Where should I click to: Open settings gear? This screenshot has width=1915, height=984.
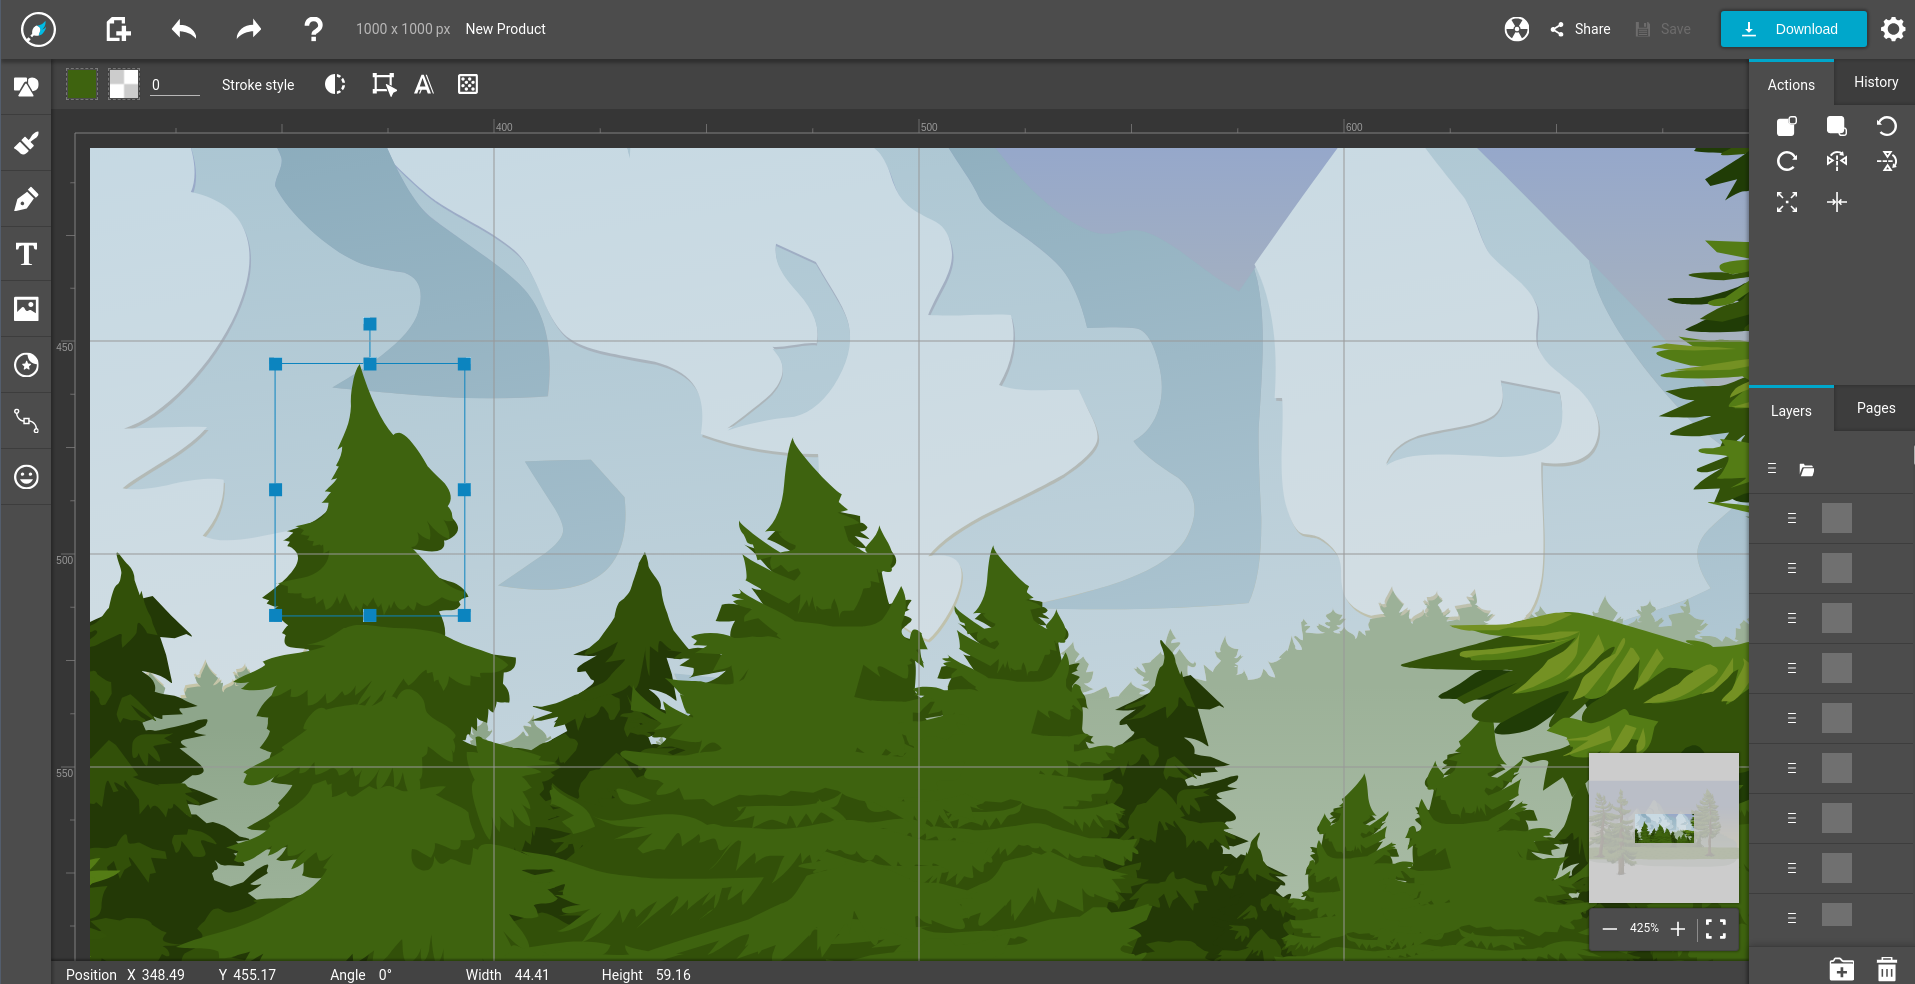pos(1892,29)
